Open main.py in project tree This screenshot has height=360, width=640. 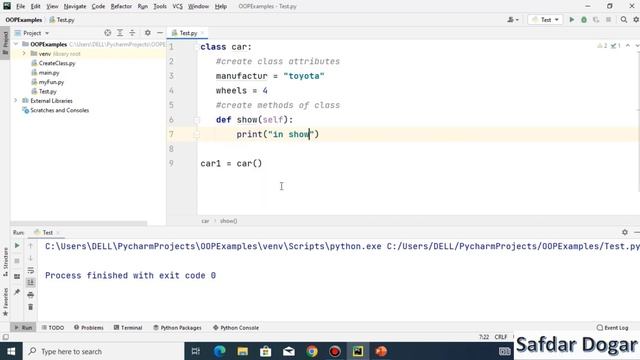pos(49,73)
